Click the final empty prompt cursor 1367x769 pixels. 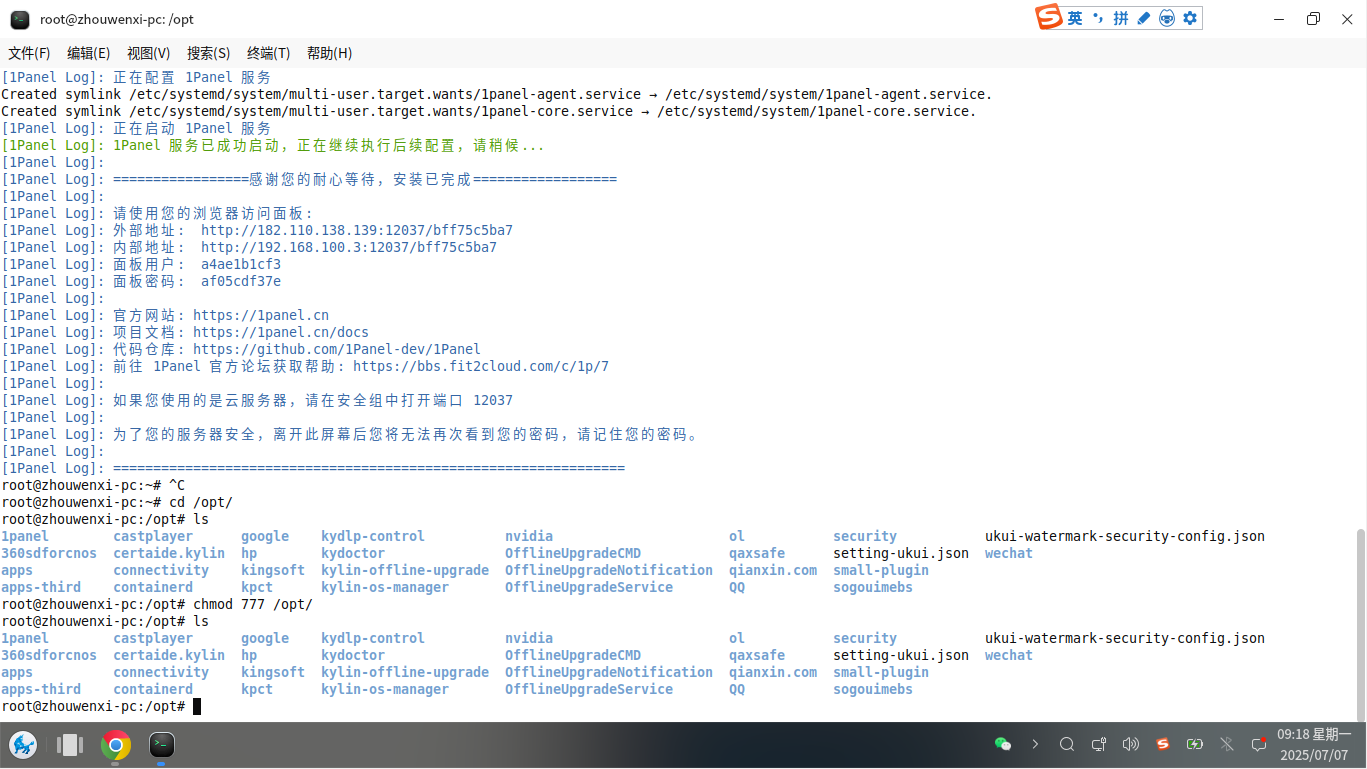pos(197,706)
